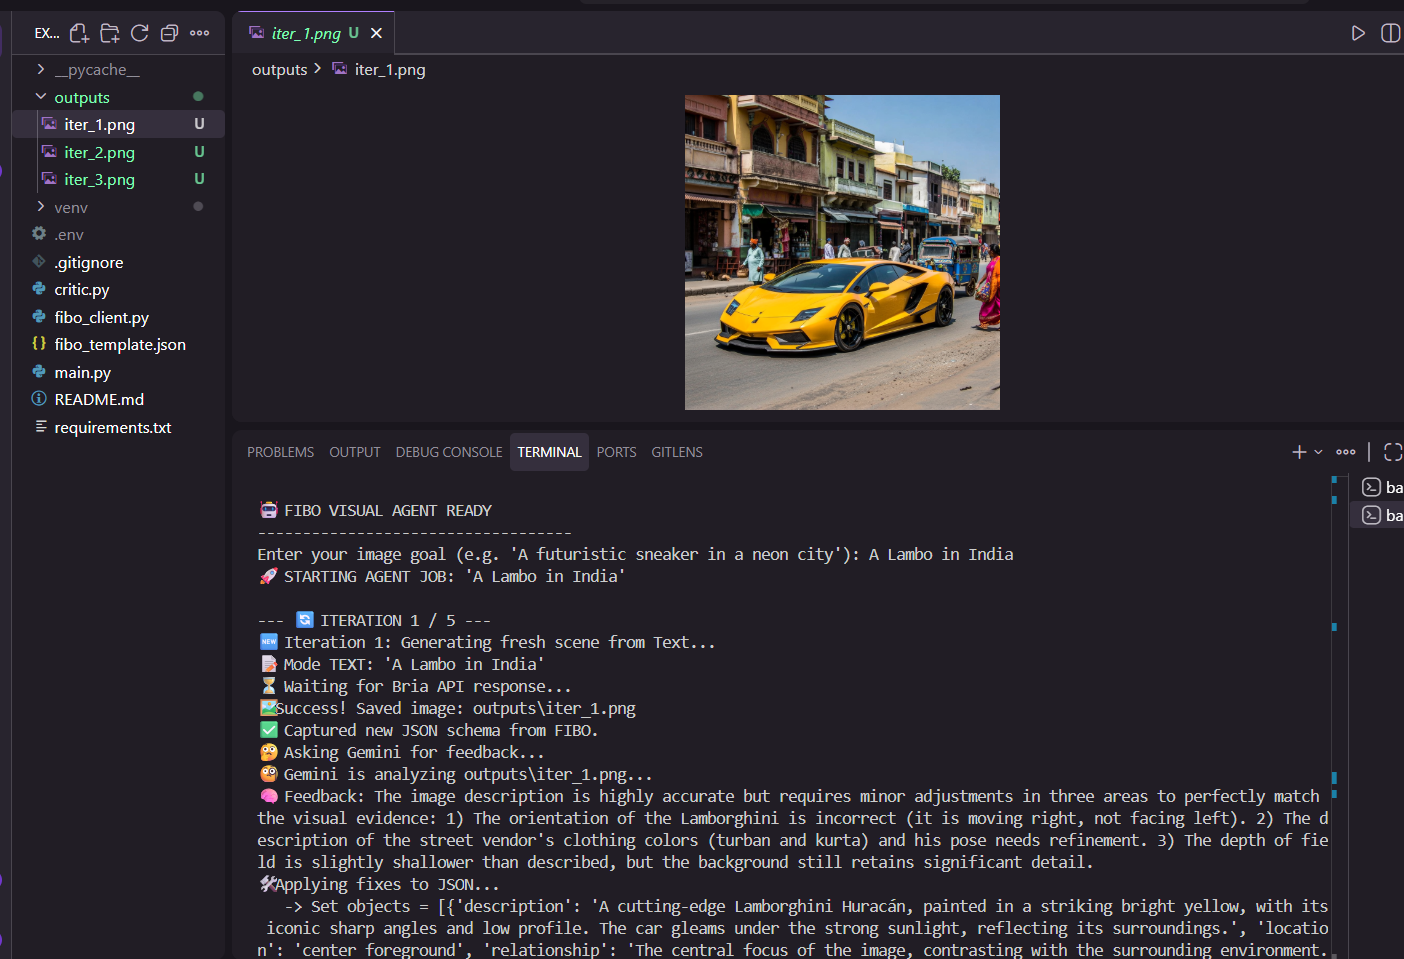The image size is (1404, 959).
Task: Click the yellow Lambo image preview
Action: [842, 252]
